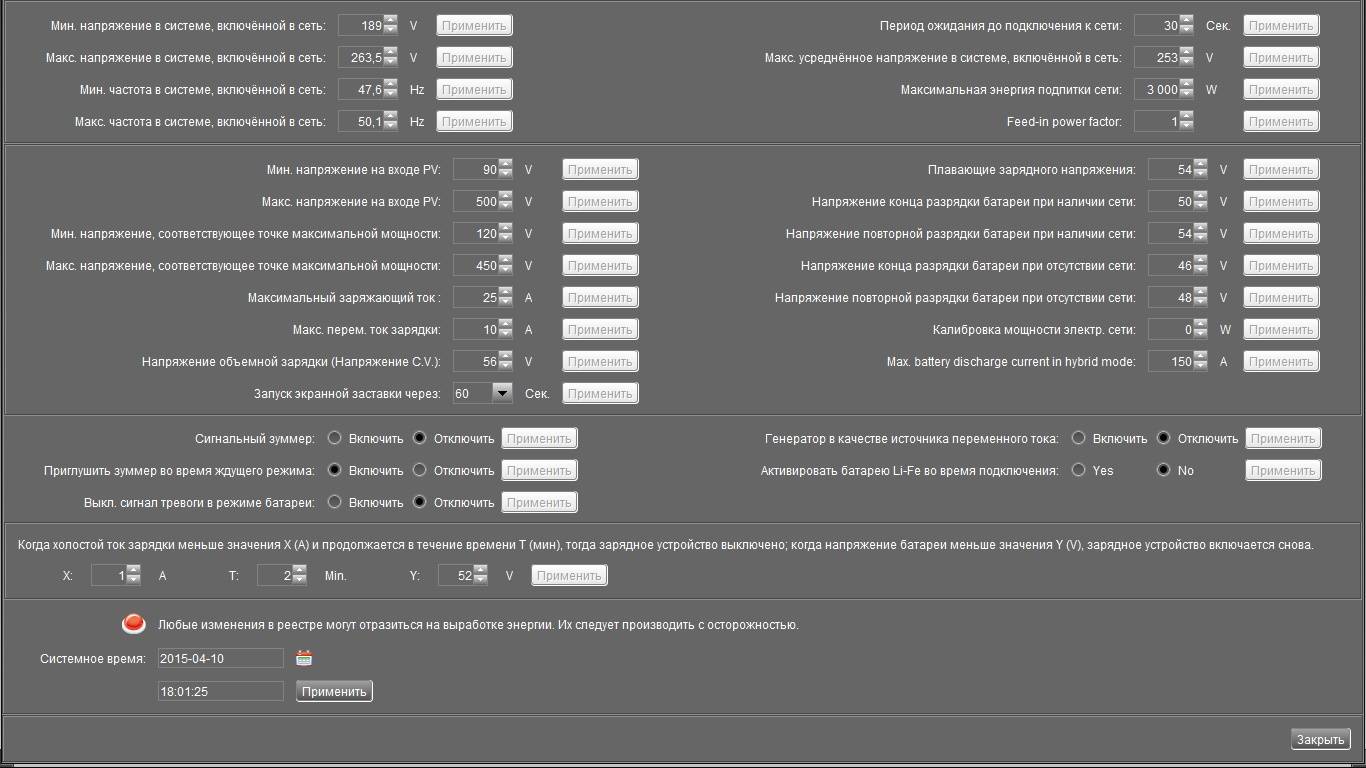Click the min grid voltage spinner arrows
This screenshot has height=768, width=1366.
(391, 26)
